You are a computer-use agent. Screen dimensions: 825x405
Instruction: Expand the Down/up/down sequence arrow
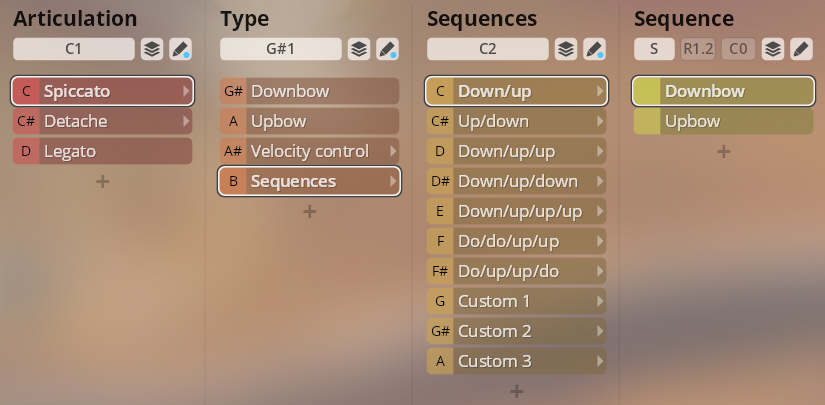click(600, 181)
